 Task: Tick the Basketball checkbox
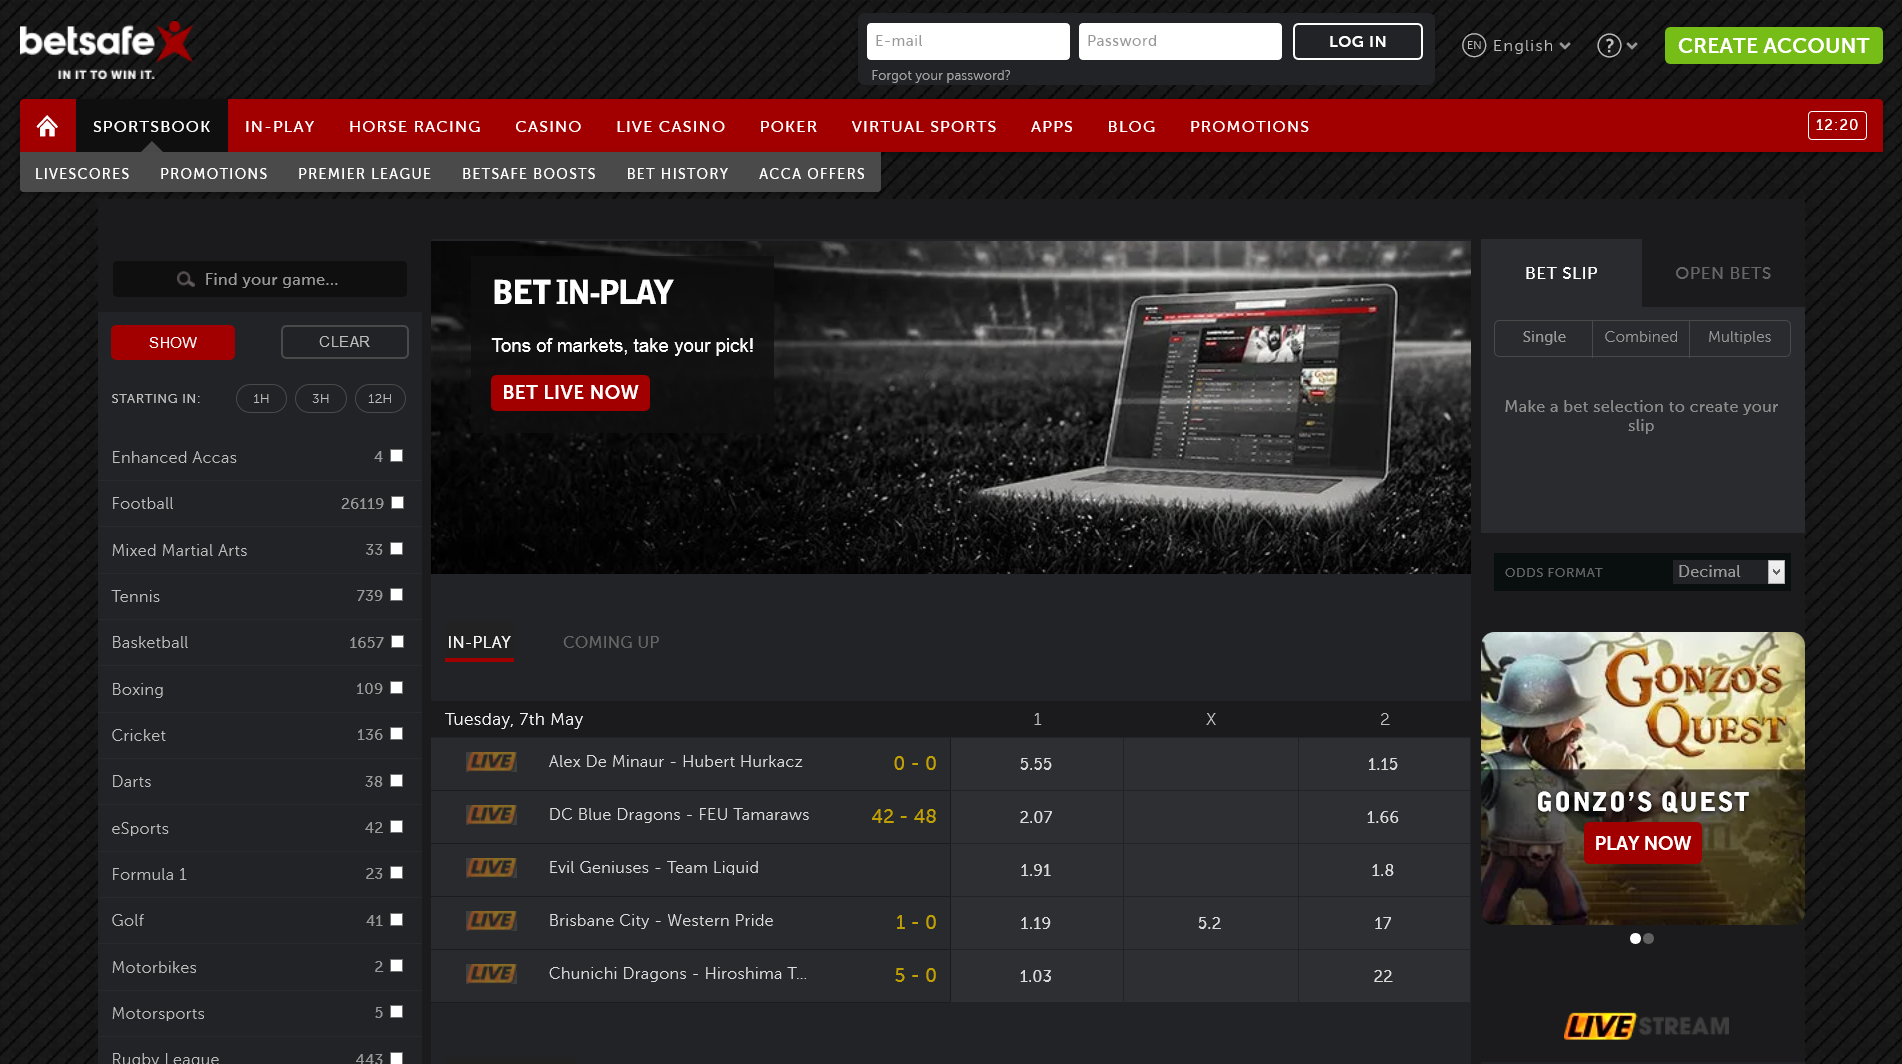(397, 642)
